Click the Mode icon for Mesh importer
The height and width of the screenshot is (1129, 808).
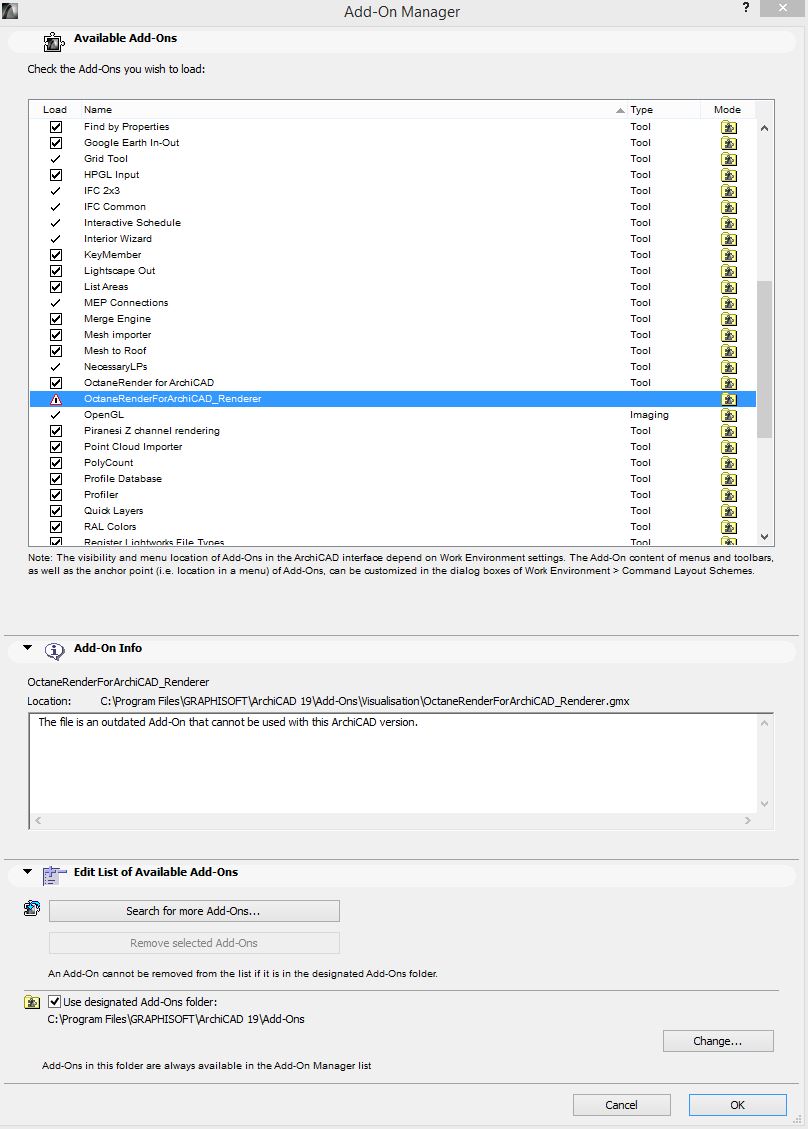tap(729, 335)
